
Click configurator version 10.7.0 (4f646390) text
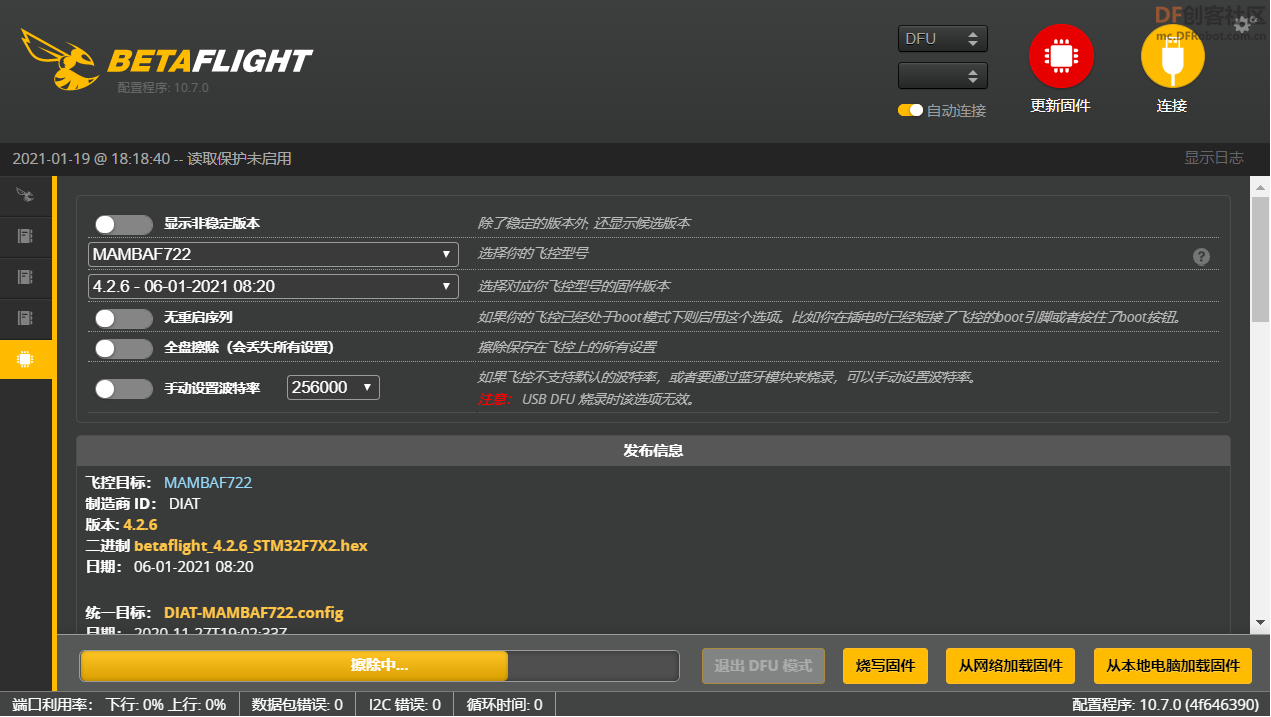tap(1165, 705)
